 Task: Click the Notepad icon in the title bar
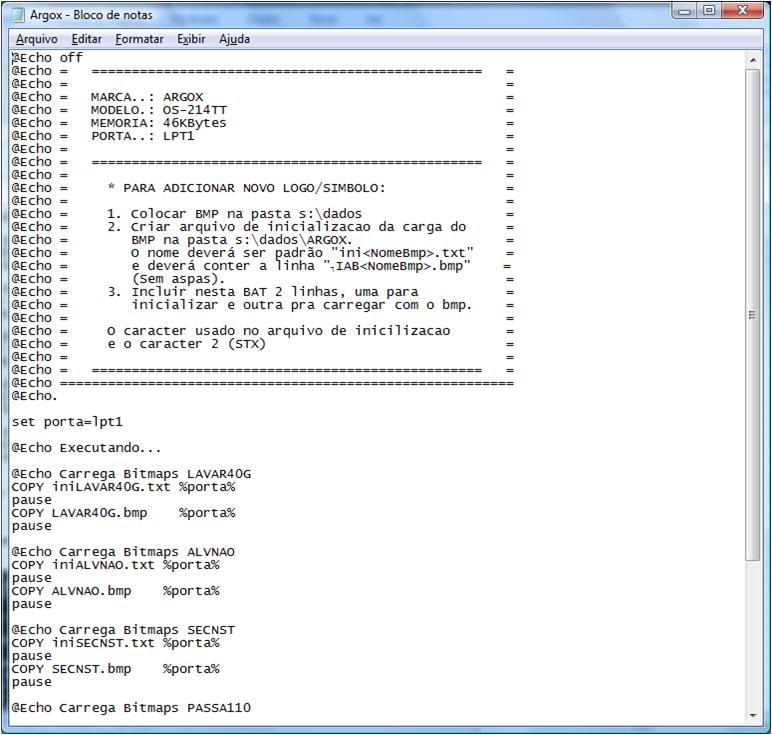pos(18,15)
